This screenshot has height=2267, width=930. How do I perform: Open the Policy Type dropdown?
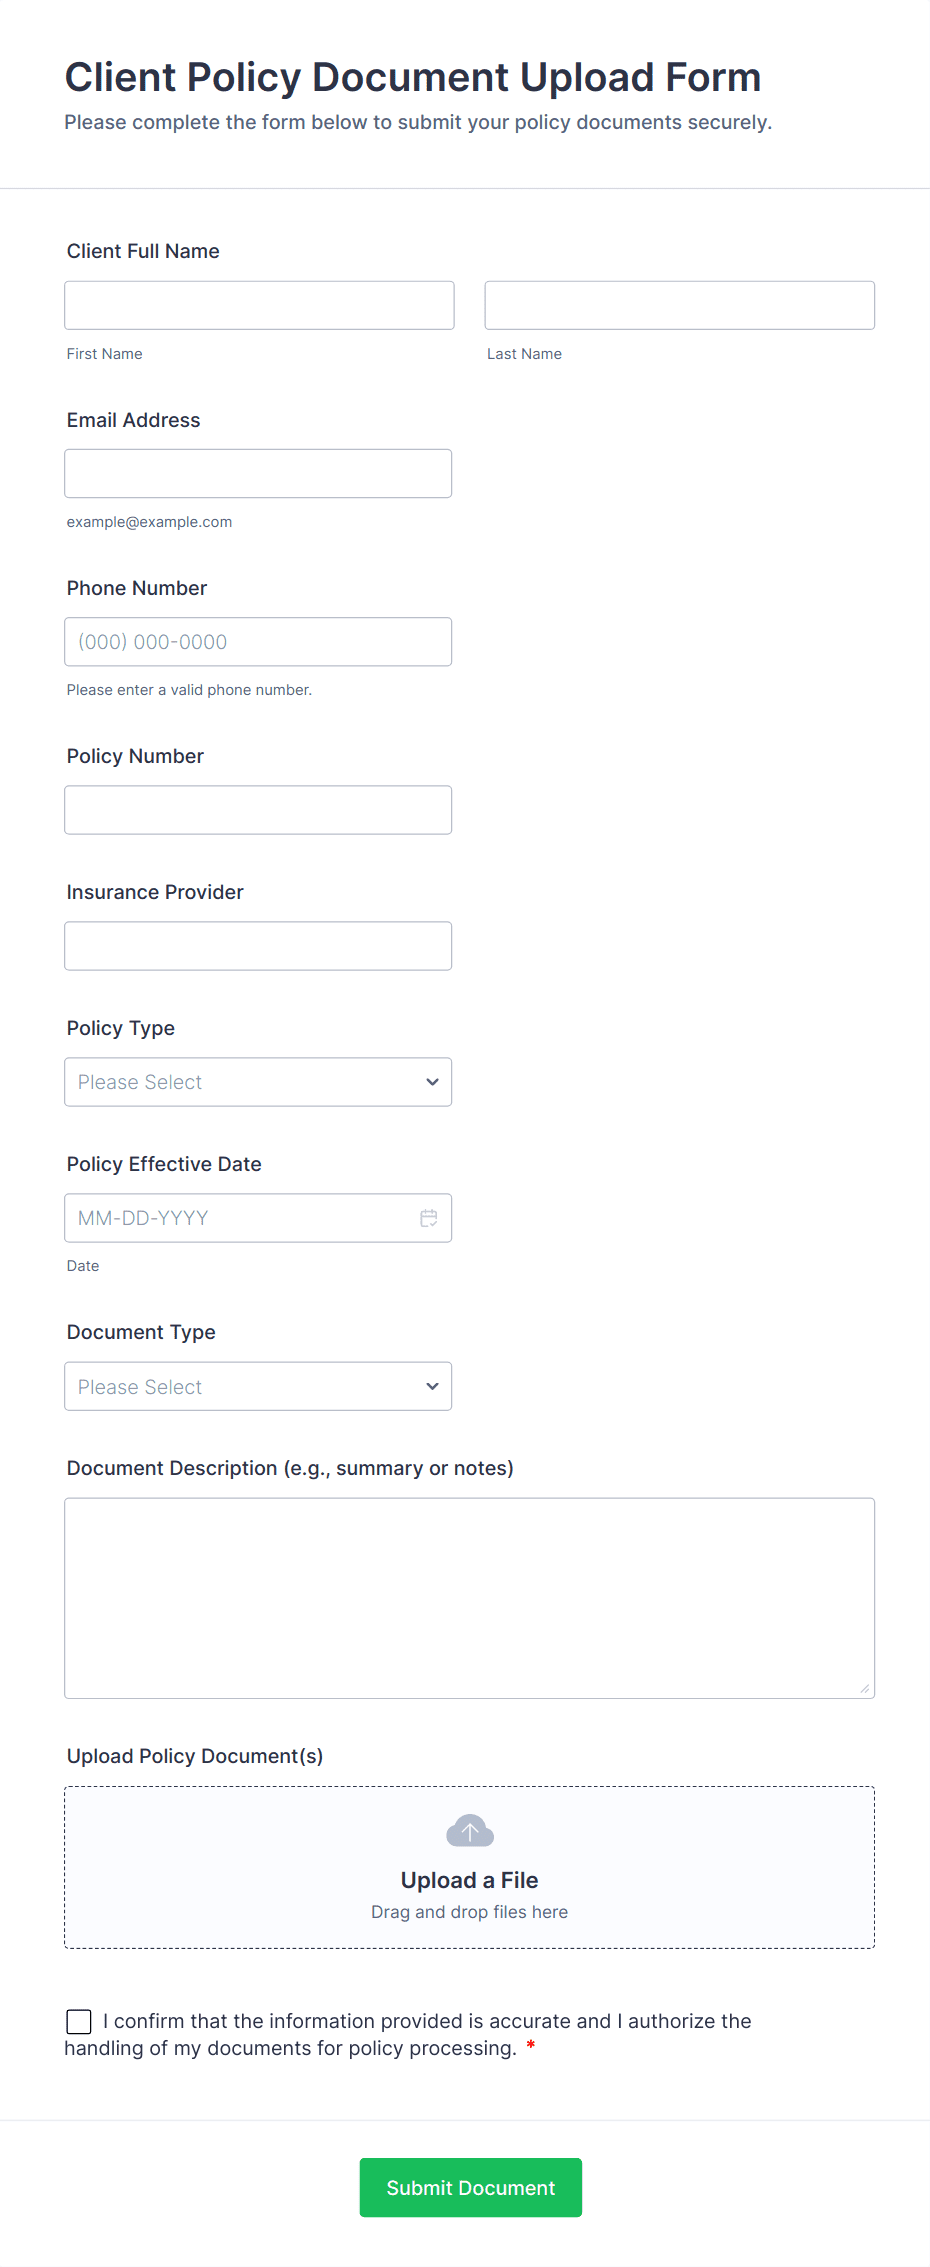(x=257, y=1082)
